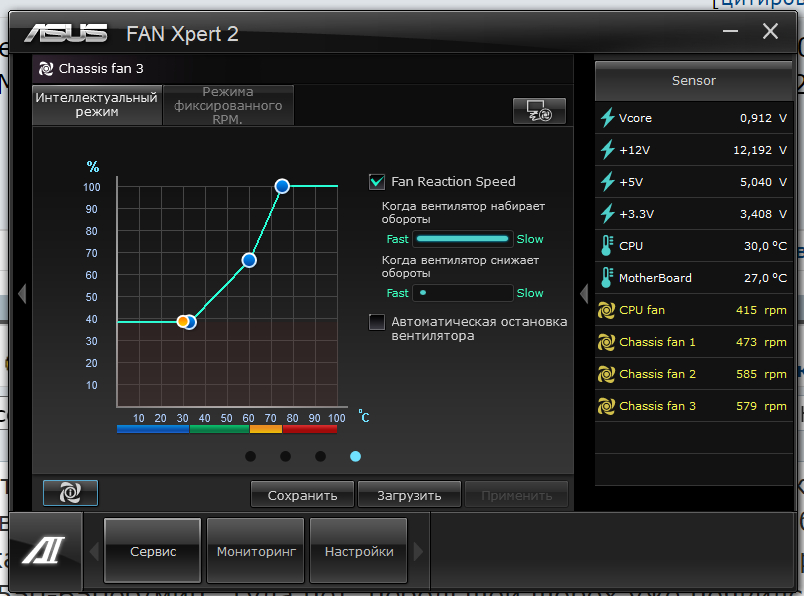Click the fan speed-up reaction slider

tap(463, 239)
